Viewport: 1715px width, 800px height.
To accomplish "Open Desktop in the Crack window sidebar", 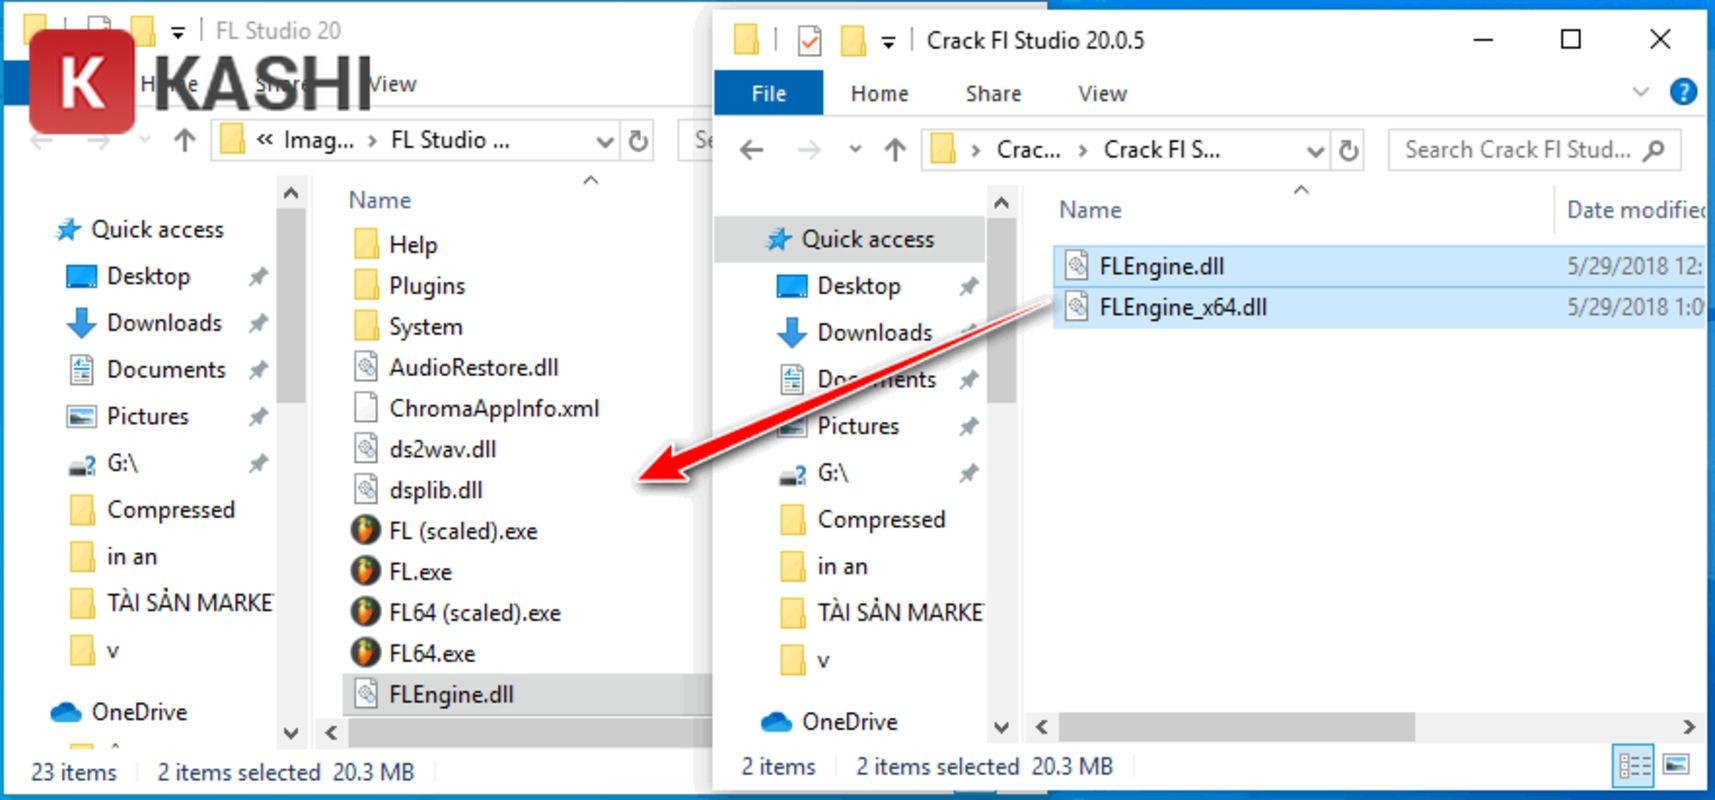I will [x=858, y=286].
